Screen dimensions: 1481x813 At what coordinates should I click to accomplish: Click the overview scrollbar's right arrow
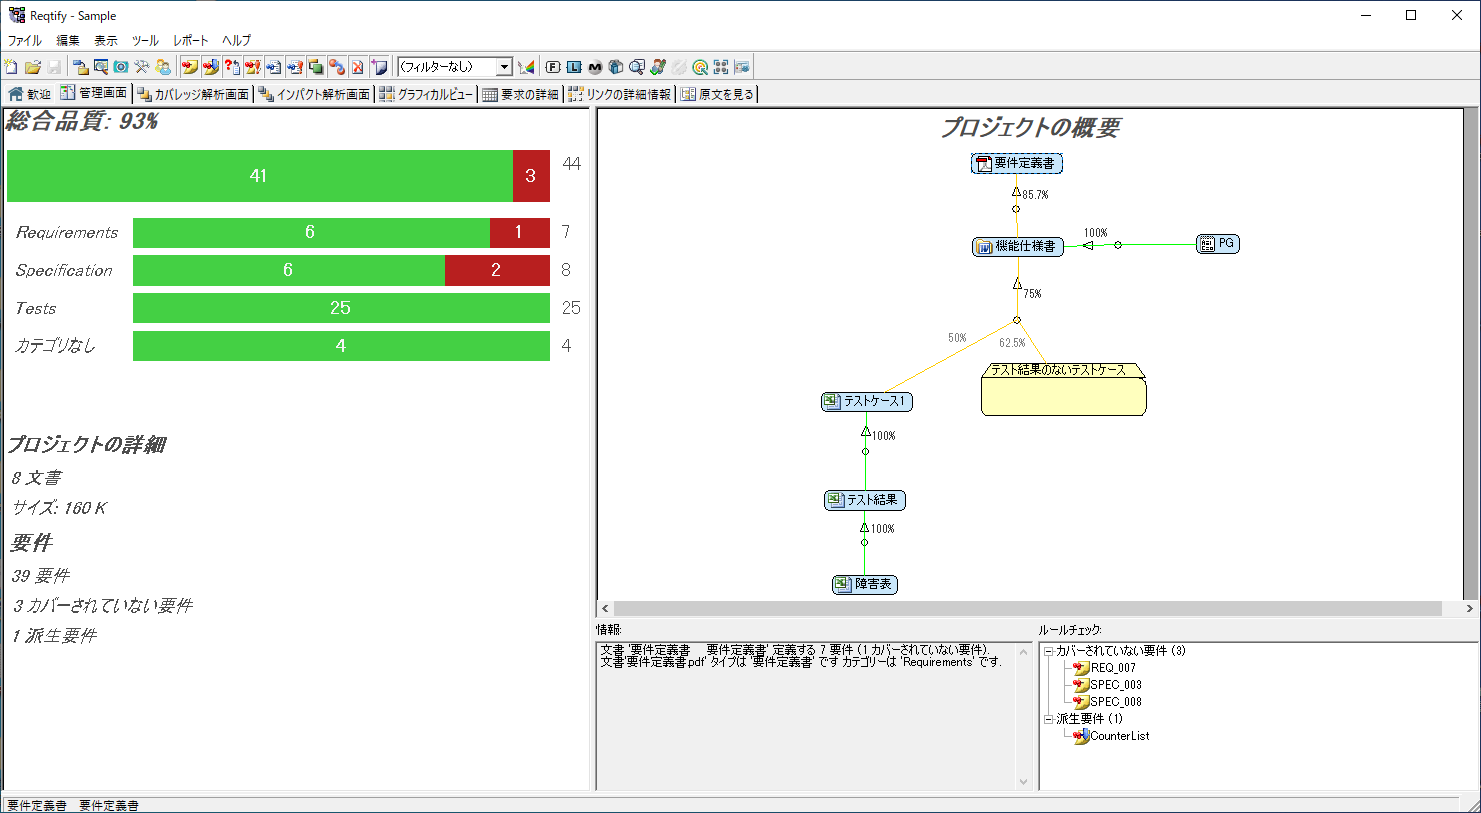1469,608
